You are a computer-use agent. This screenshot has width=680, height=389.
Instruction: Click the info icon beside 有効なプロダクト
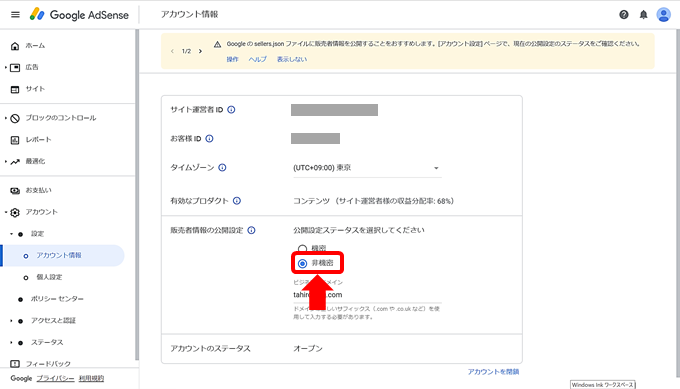coord(237,201)
